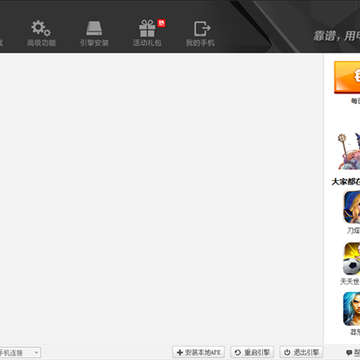Click the red 热 badge on the gift icon

point(161,23)
